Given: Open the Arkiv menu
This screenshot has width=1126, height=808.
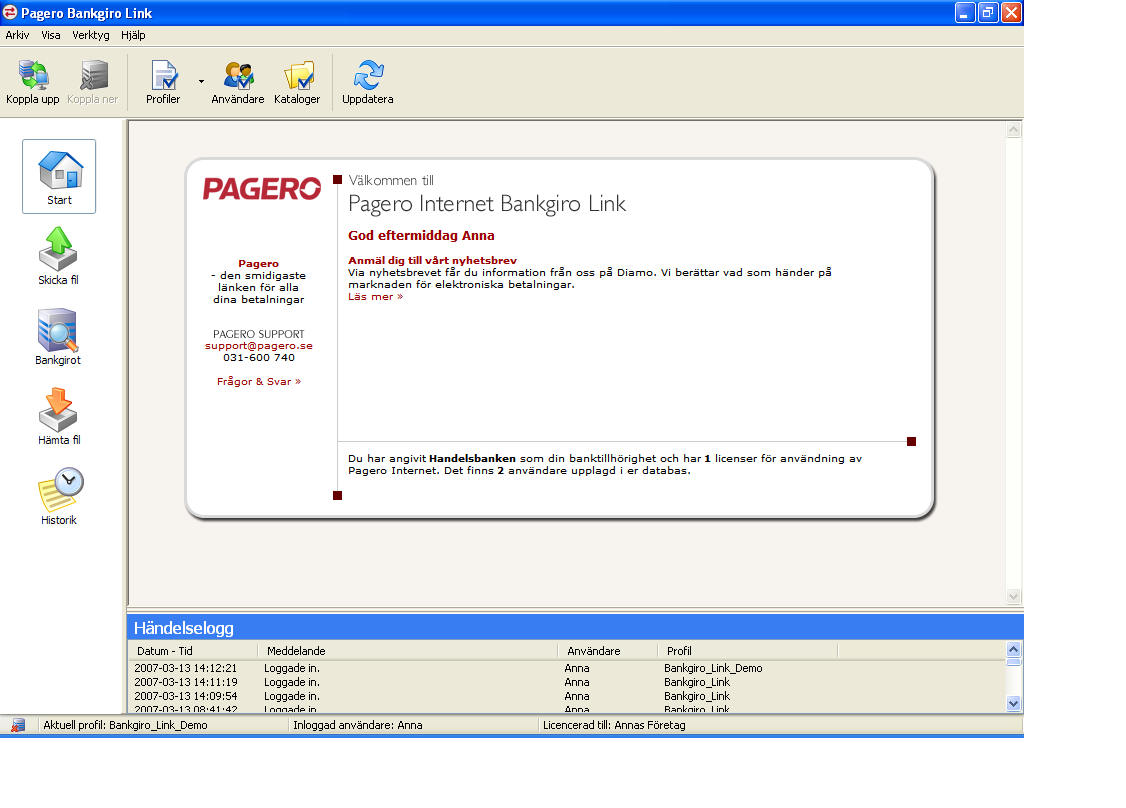Looking at the screenshot, I should 17,35.
